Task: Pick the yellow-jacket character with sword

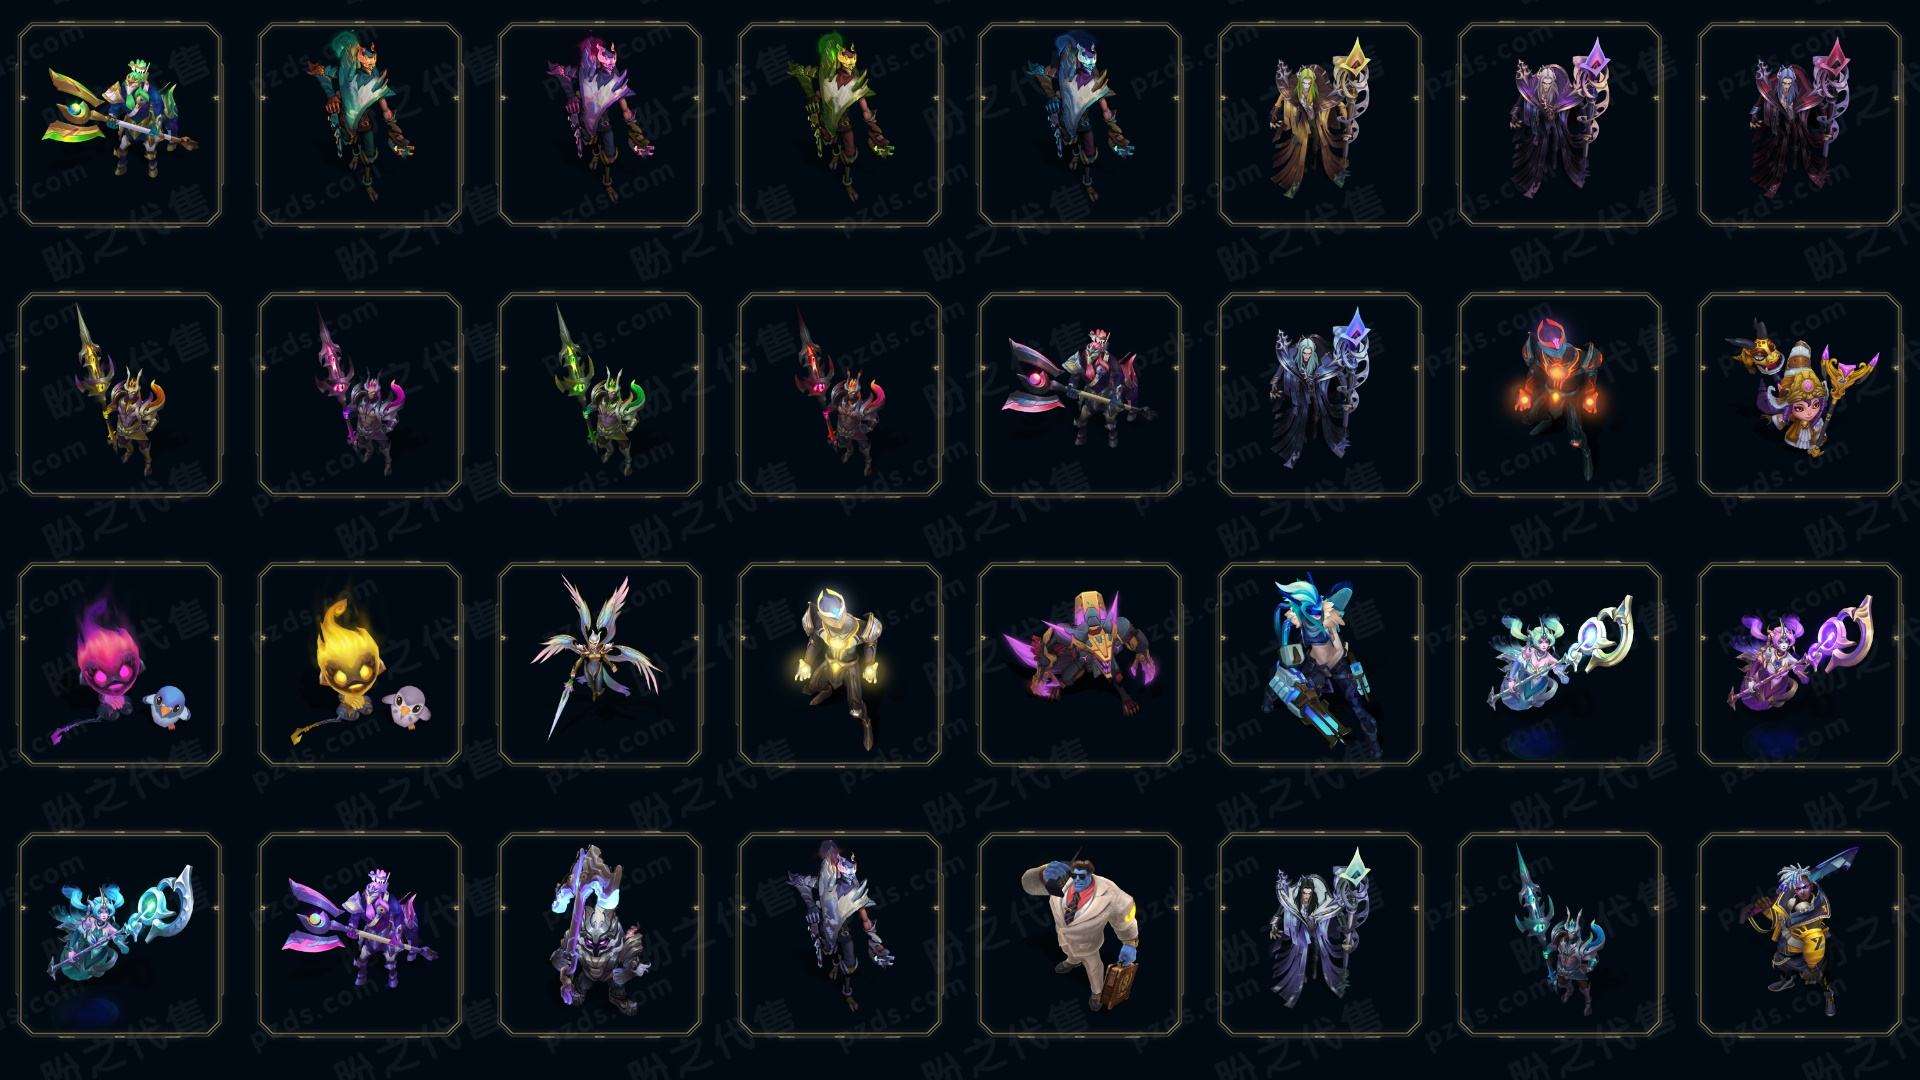Action: point(1800,934)
